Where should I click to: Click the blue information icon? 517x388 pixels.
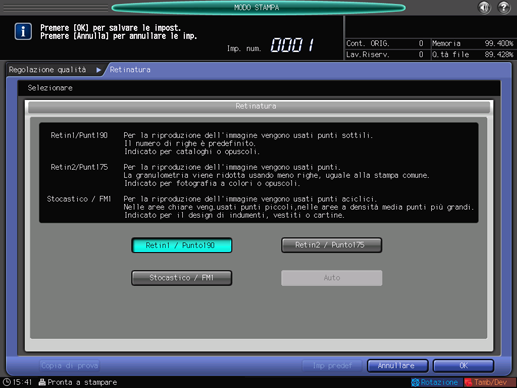pos(23,32)
